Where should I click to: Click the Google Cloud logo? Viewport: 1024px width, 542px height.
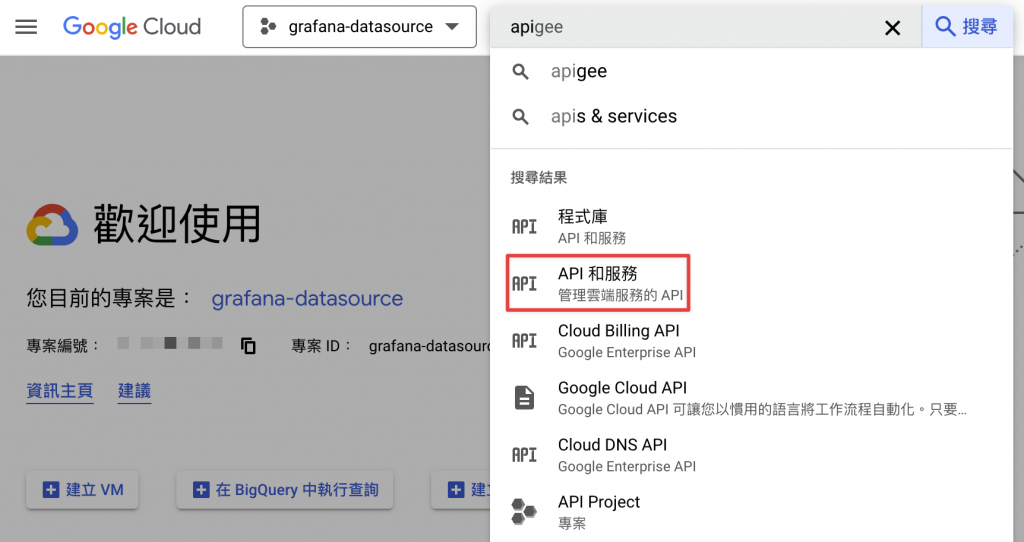(x=132, y=27)
